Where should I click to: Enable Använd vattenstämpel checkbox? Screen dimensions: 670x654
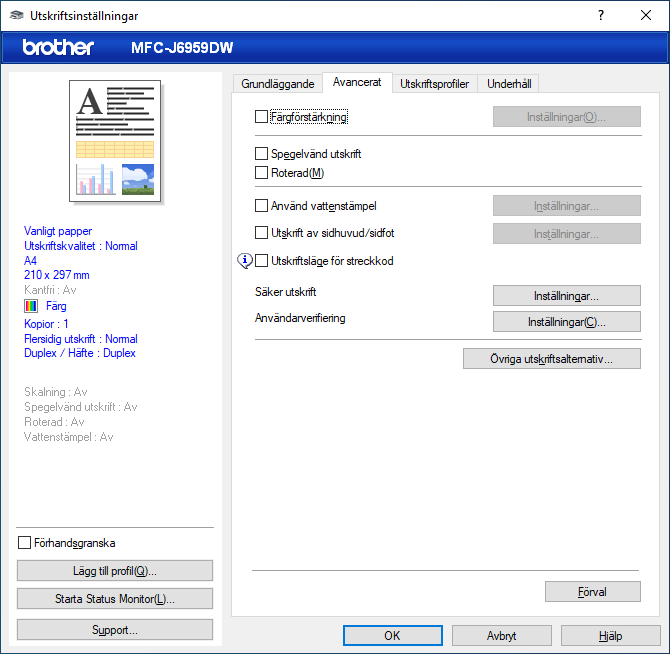point(261,205)
